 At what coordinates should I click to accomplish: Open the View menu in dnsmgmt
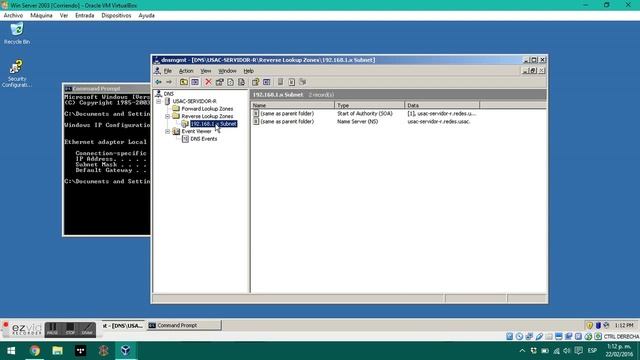(206, 71)
